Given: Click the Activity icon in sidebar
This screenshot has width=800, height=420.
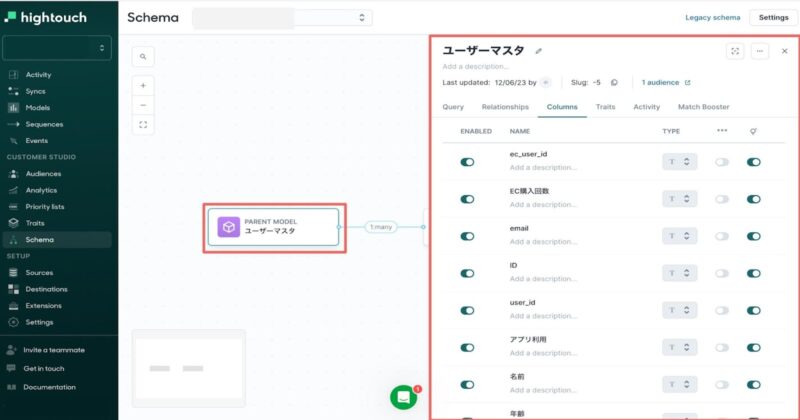Looking at the screenshot, I should pos(14,75).
